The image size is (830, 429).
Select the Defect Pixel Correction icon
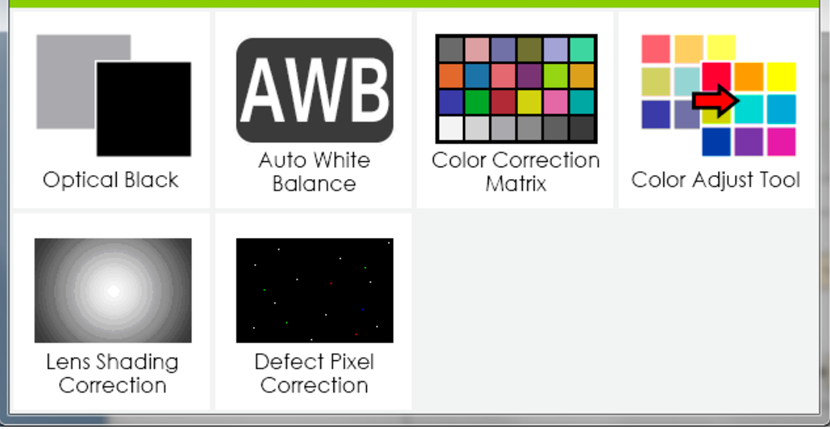[x=314, y=290]
